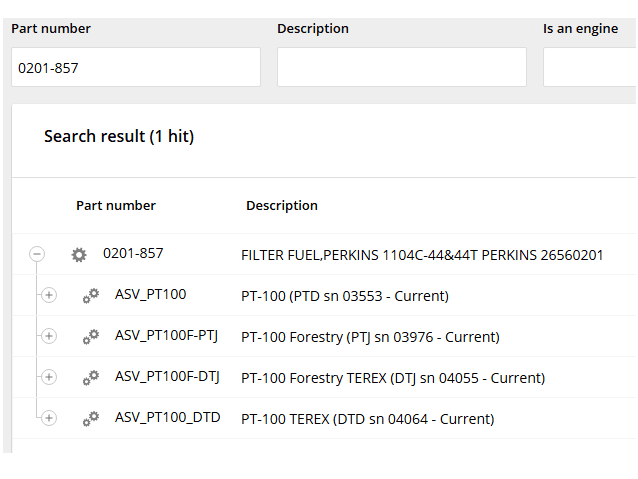This screenshot has width=638, height=479.
Task: Expand the ASV_PT100_DTD tree node
Action: coord(49,418)
